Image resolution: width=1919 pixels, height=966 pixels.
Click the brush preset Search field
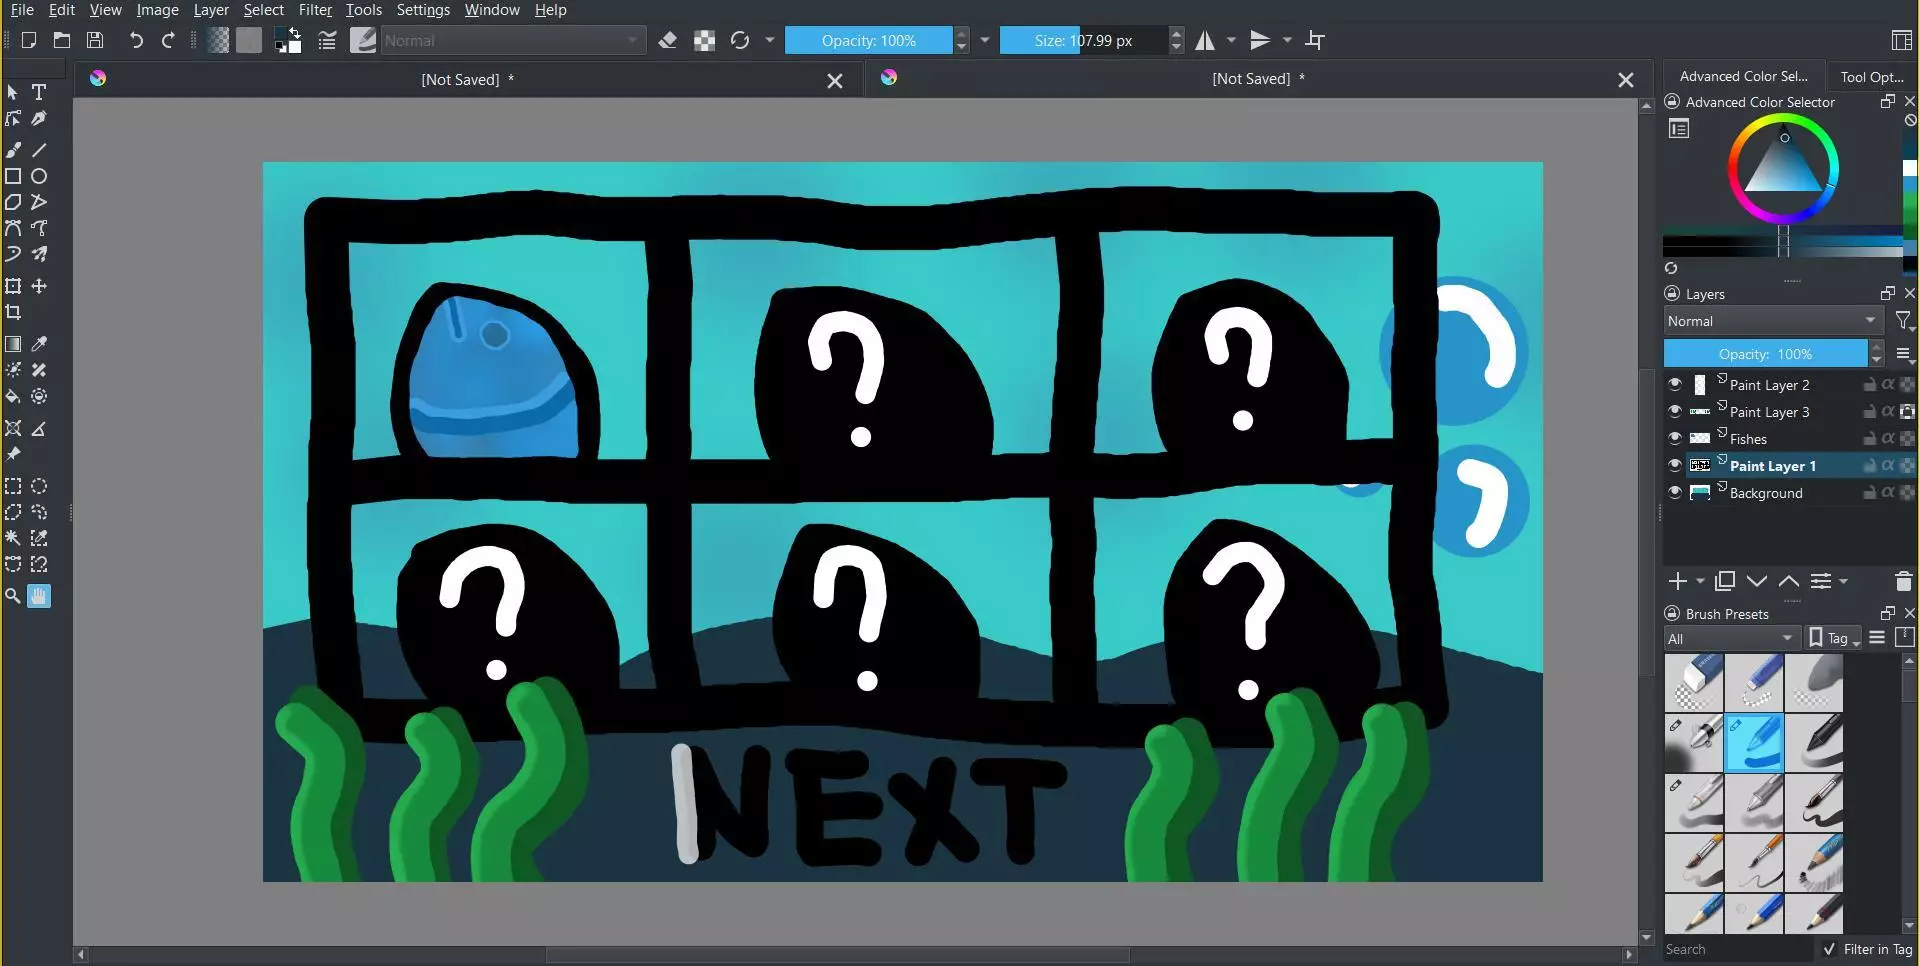(1735, 949)
